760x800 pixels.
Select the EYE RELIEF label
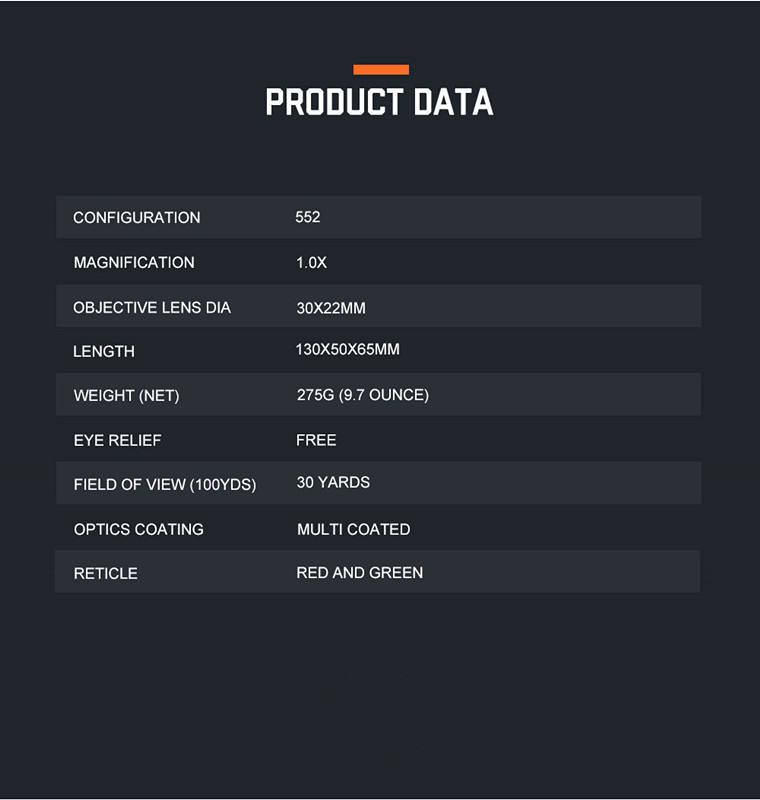pyautogui.click(x=117, y=440)
